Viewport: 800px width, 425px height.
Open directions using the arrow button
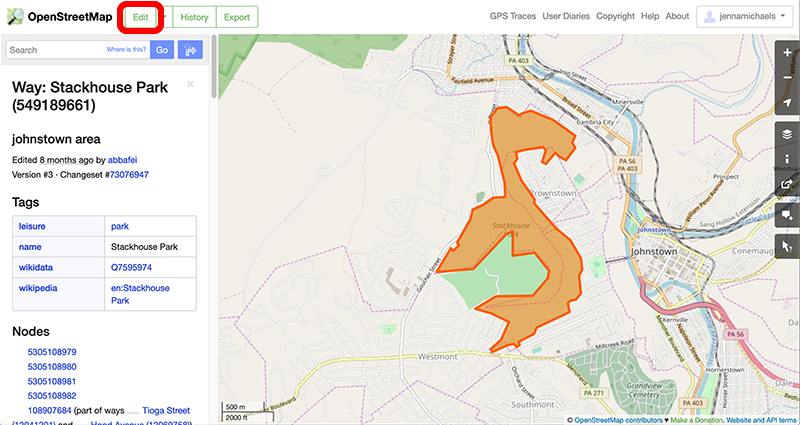[x=190, y=50]
